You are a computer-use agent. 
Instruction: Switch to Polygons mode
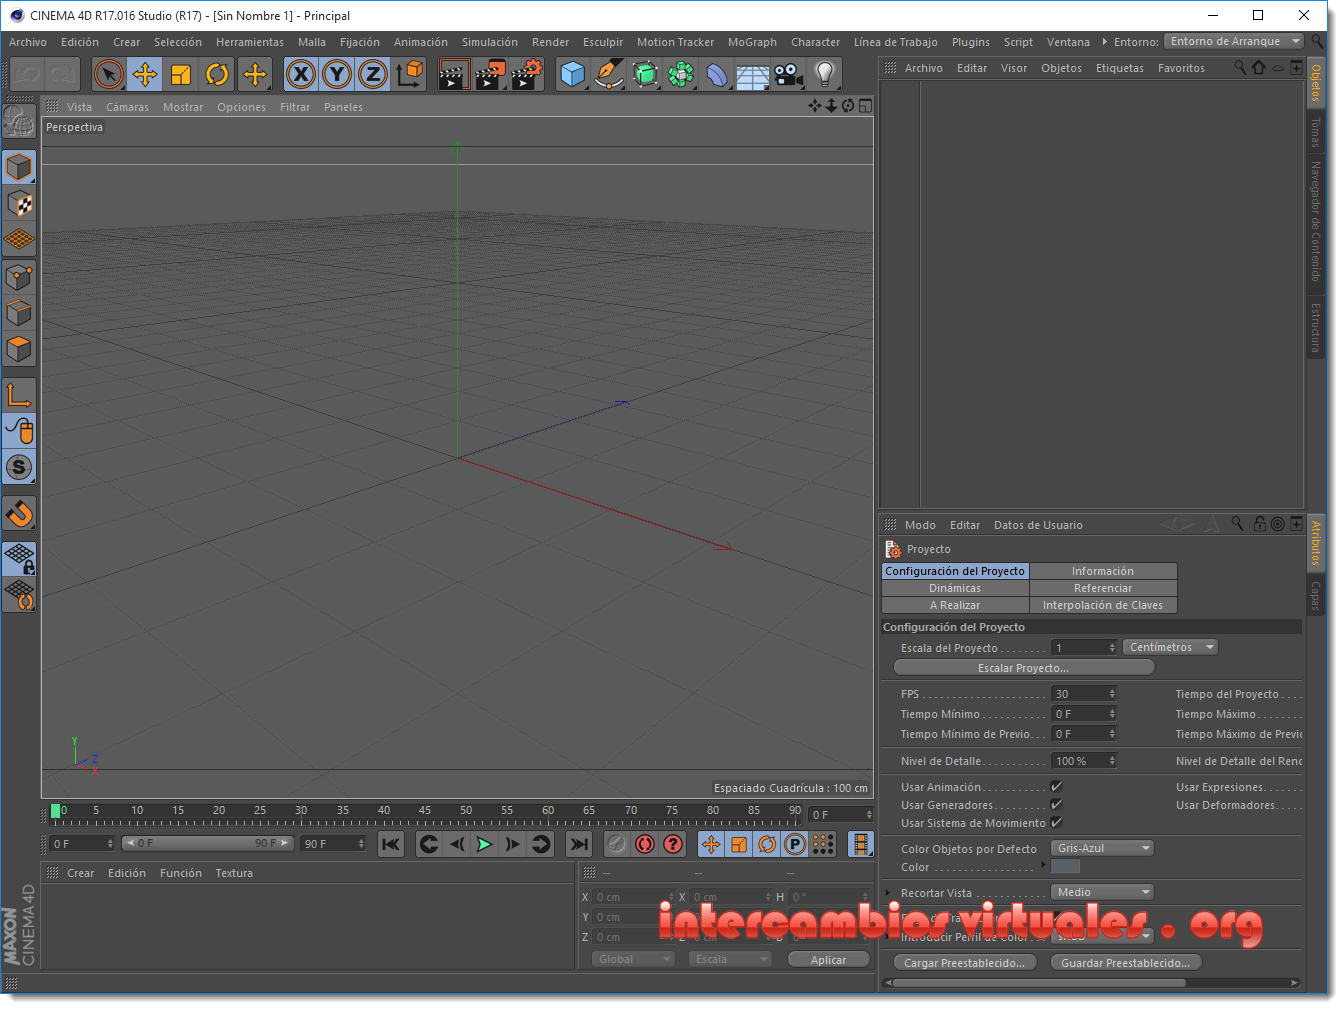(x=19, y=350)
